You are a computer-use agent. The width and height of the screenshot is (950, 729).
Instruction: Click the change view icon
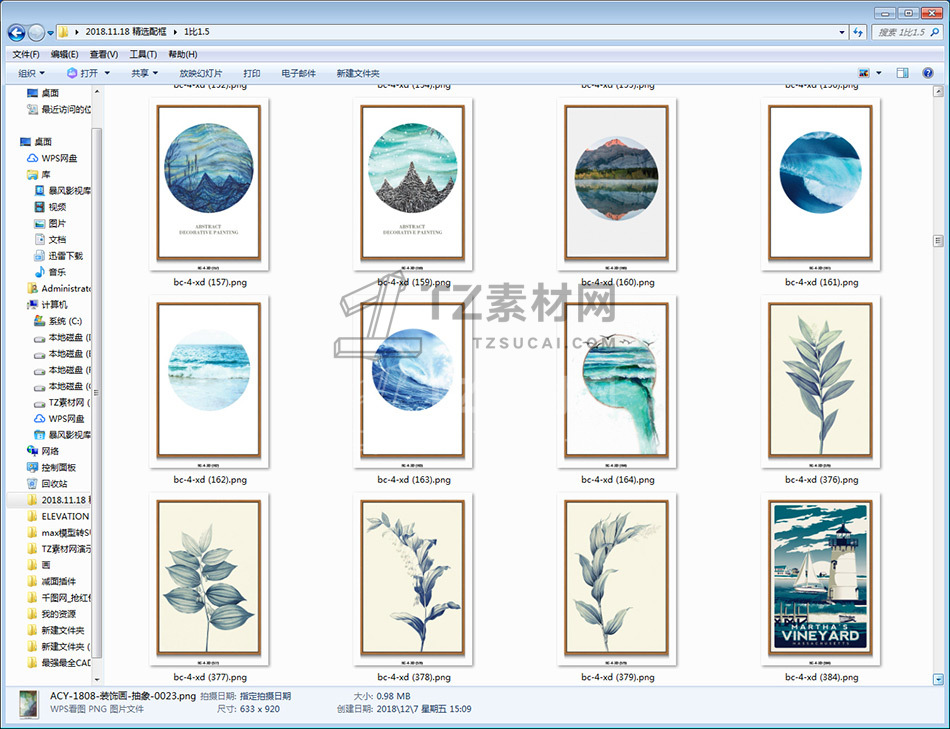pyautogui.click(x=864, y=73)
